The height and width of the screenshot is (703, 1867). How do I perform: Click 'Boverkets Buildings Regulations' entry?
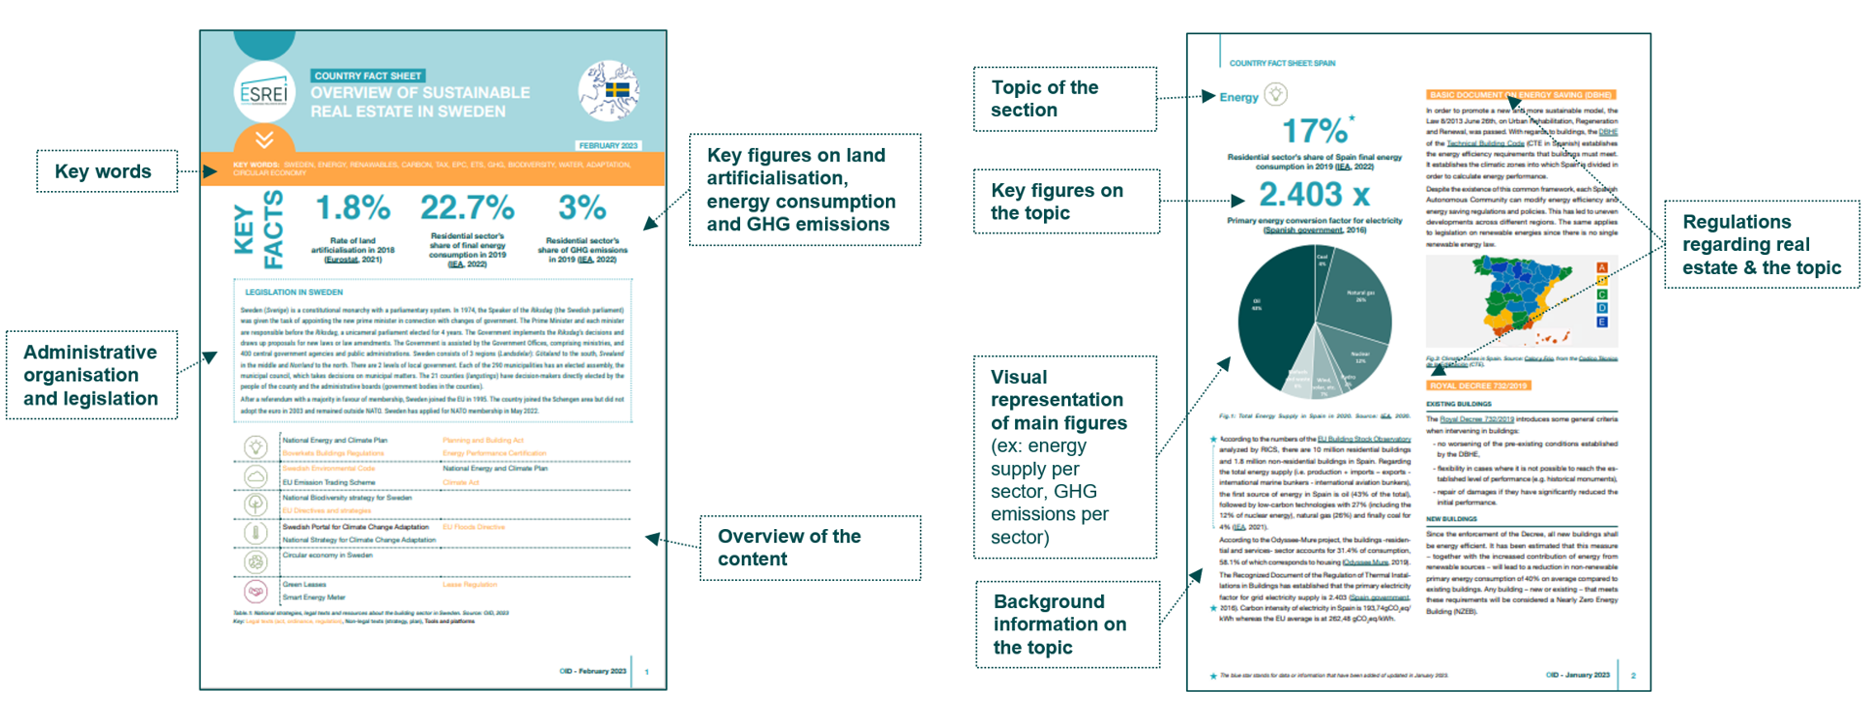(x=333, y=453)
